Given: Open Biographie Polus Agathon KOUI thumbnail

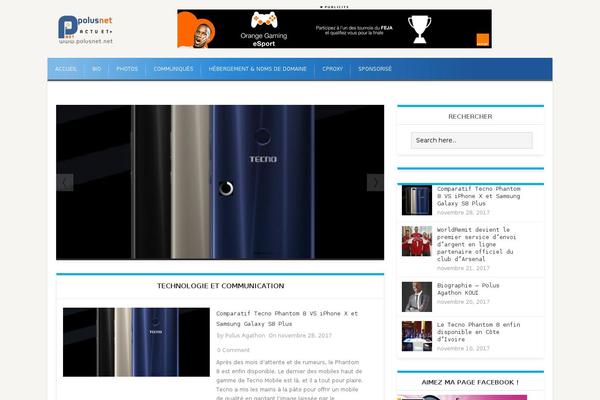Looking at the screenshot, I should pos(417,297).
